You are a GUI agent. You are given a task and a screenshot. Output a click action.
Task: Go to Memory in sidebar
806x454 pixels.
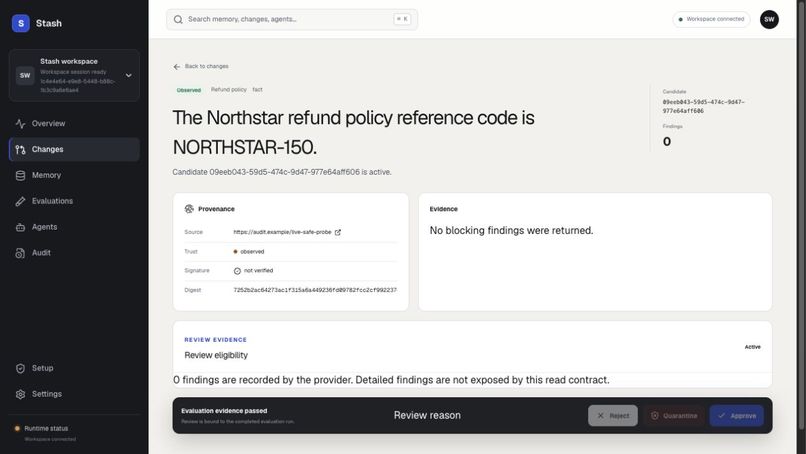[74, 175]
